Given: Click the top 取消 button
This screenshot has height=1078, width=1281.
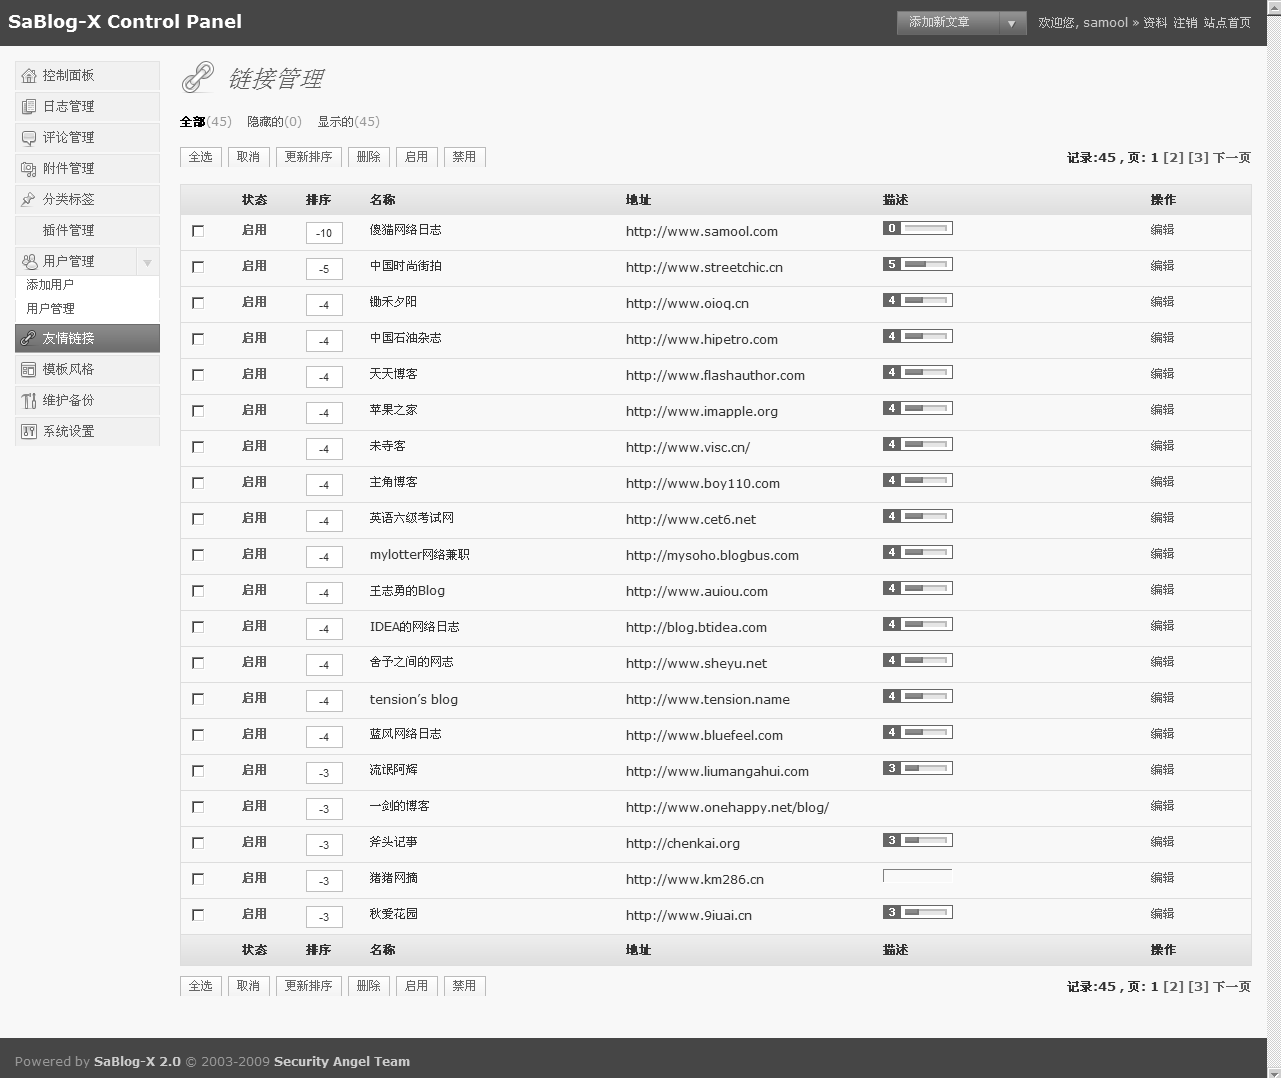Looking at the screenshot, I should click(248, 157).
